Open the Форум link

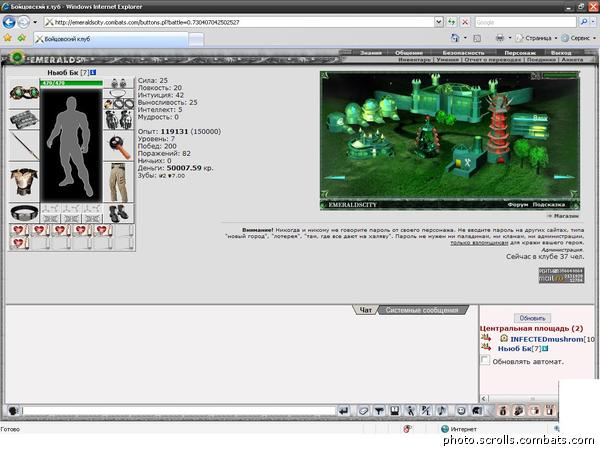(x=518, y=205)
